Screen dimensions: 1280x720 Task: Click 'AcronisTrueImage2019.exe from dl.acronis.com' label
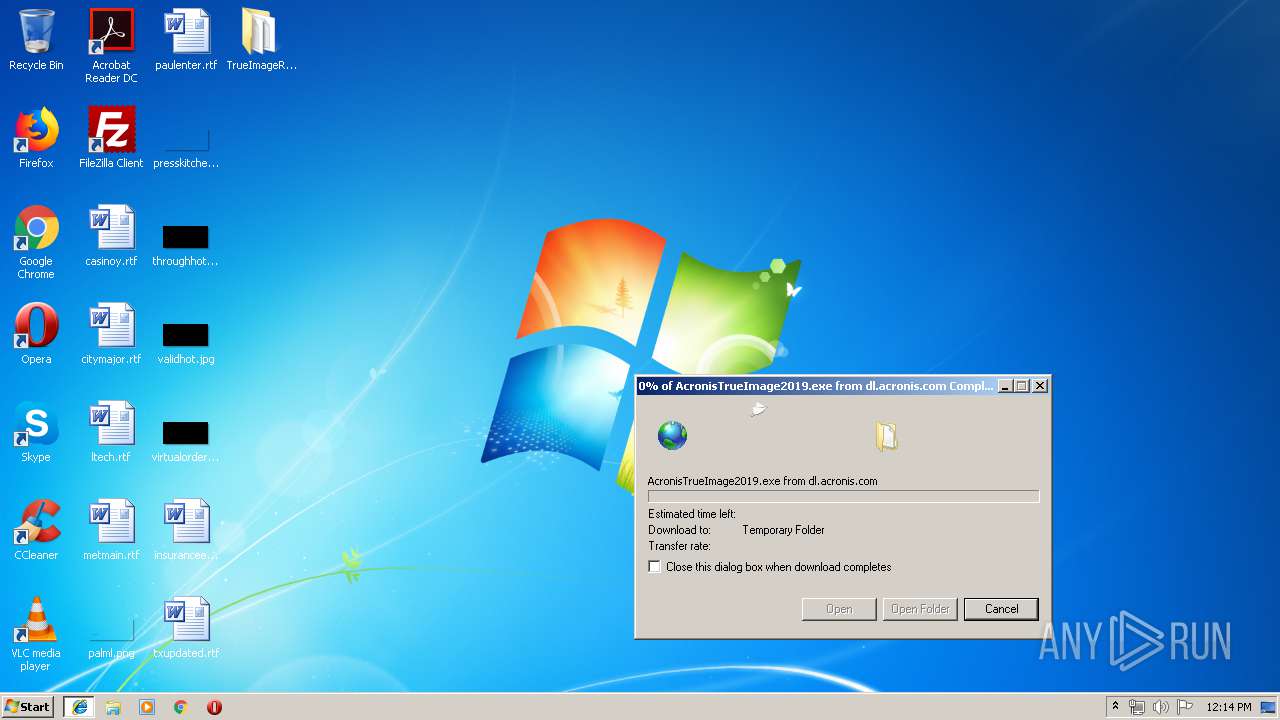[x=762, y=481]
